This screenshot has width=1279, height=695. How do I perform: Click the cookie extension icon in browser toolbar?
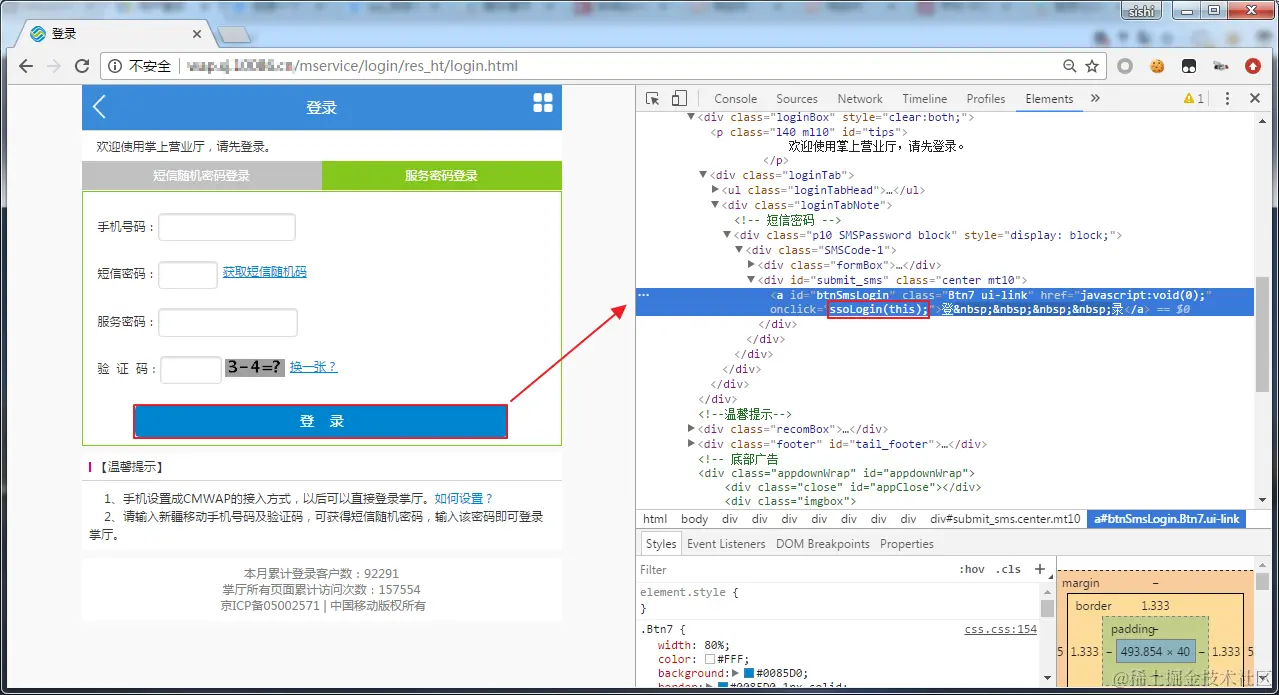(x=1157, y=65)
